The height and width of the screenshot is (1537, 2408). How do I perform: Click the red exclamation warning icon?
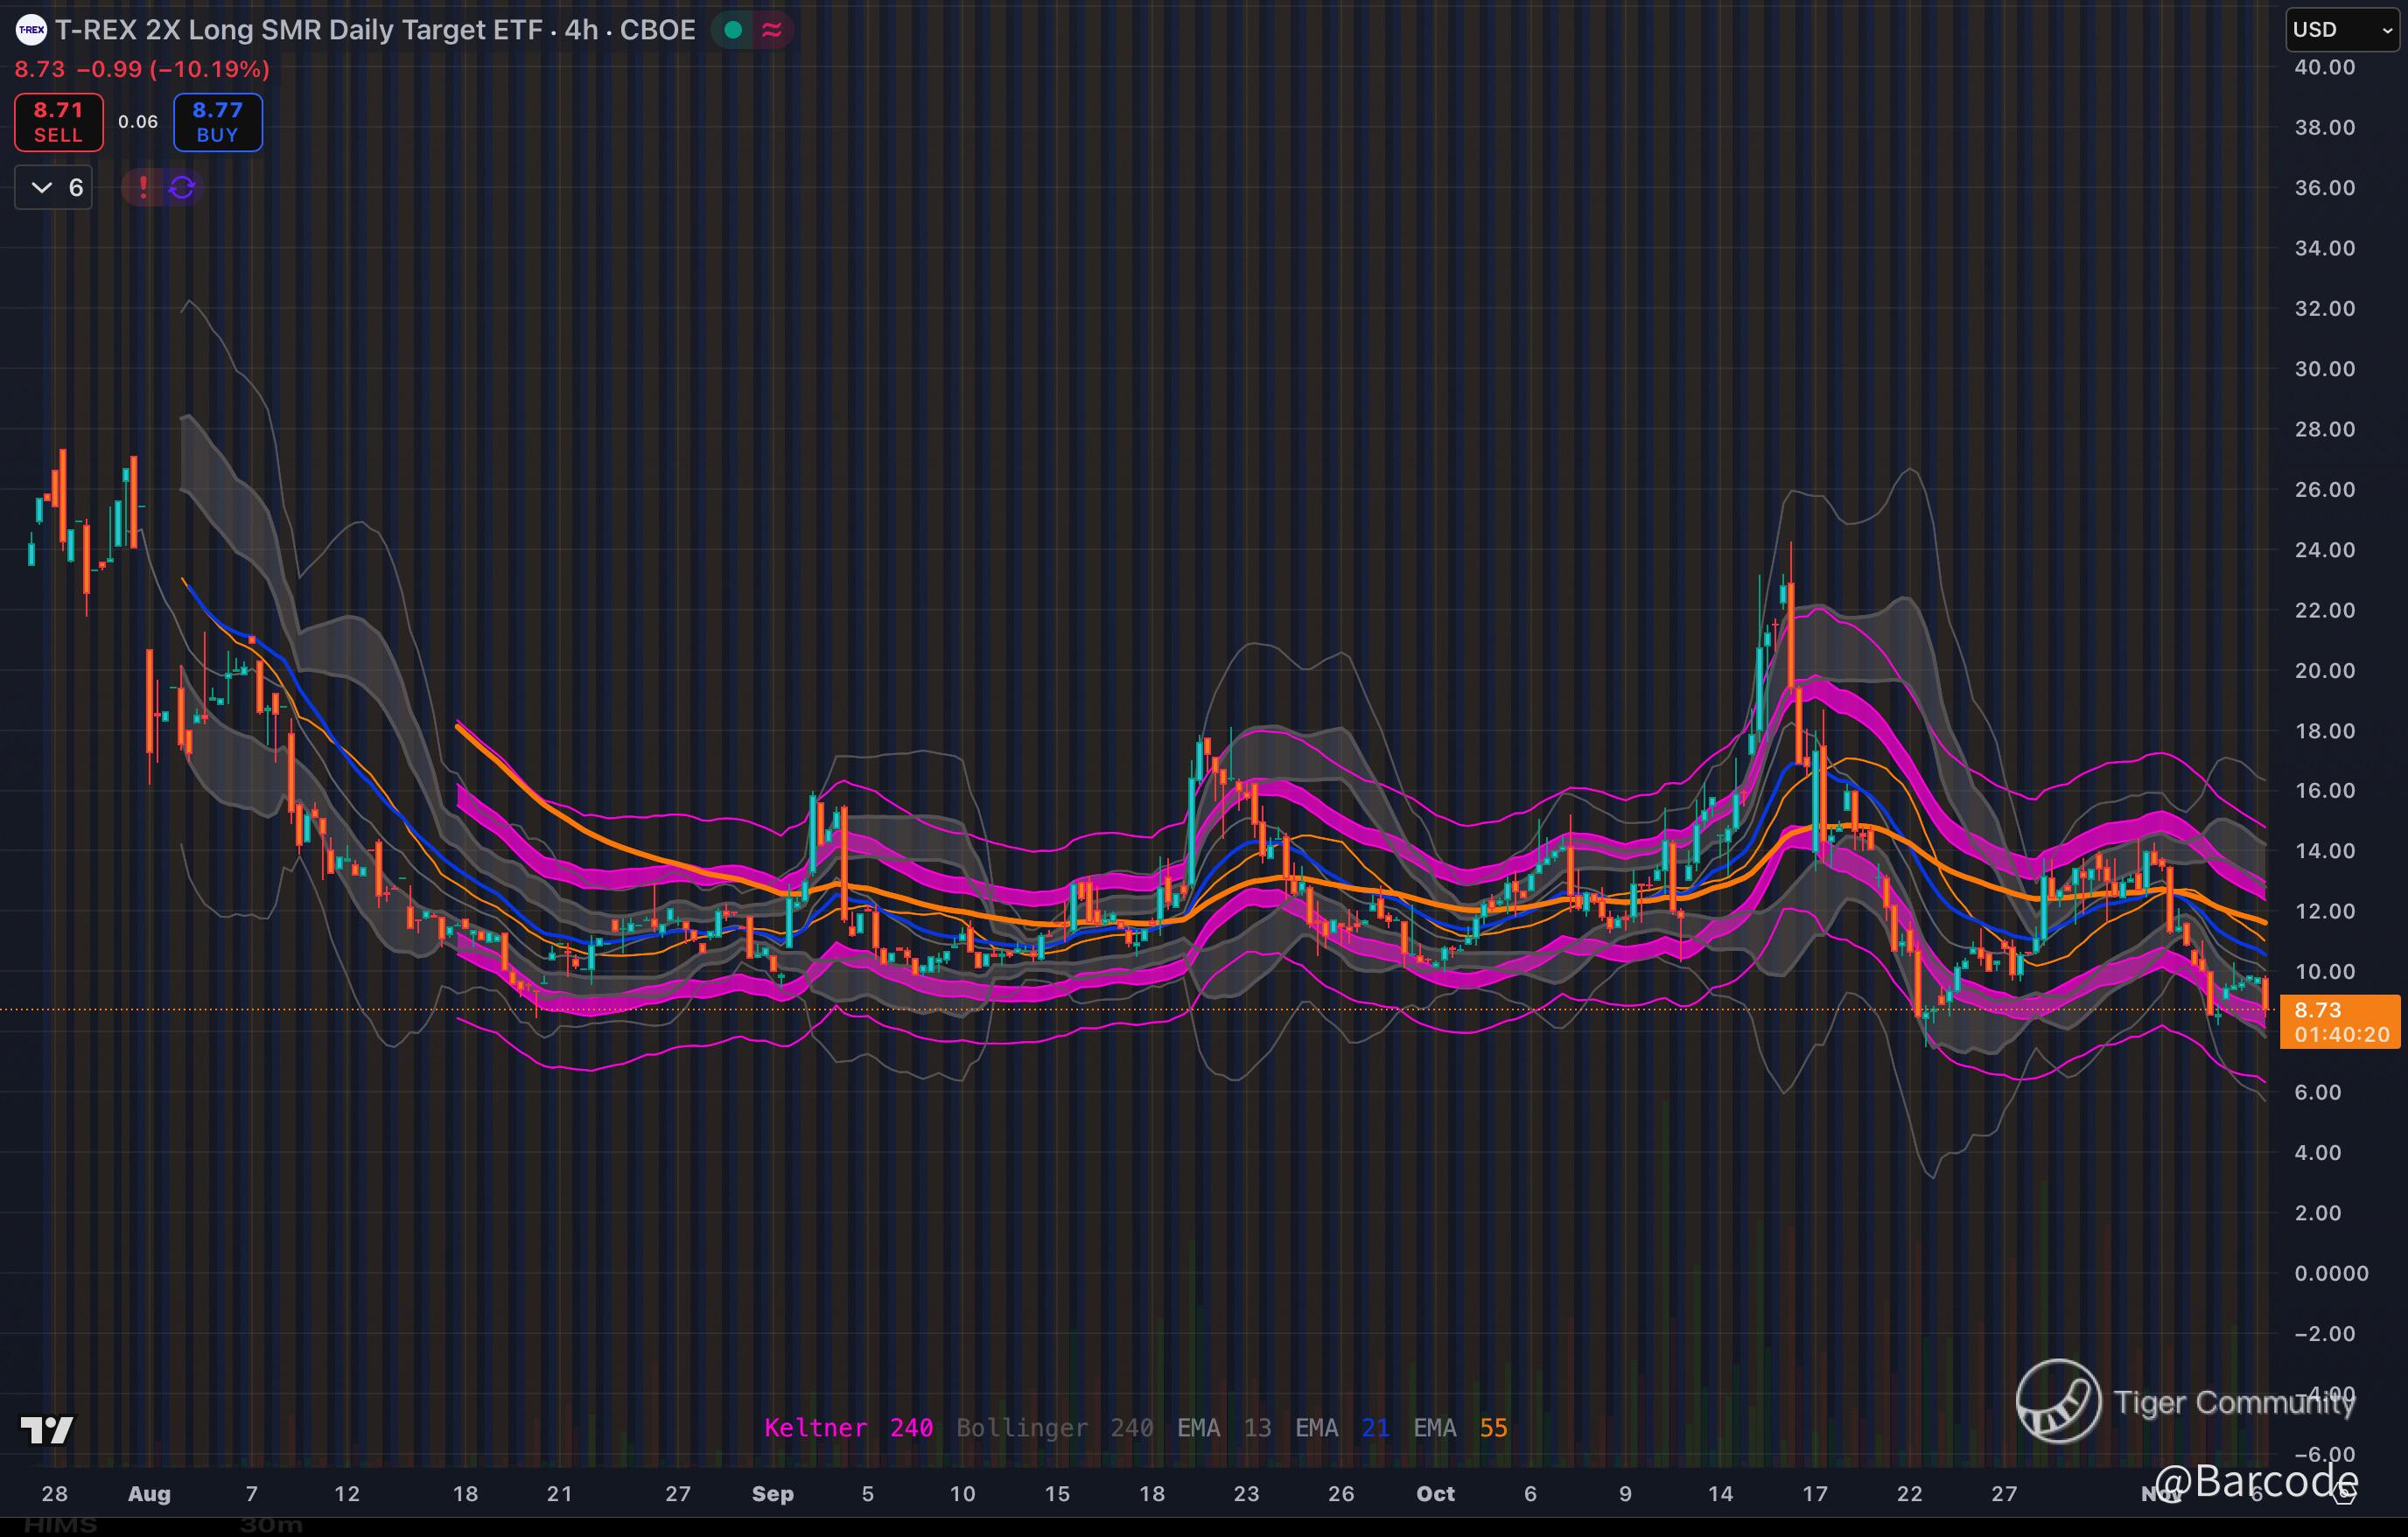click(x=143, y=187)
